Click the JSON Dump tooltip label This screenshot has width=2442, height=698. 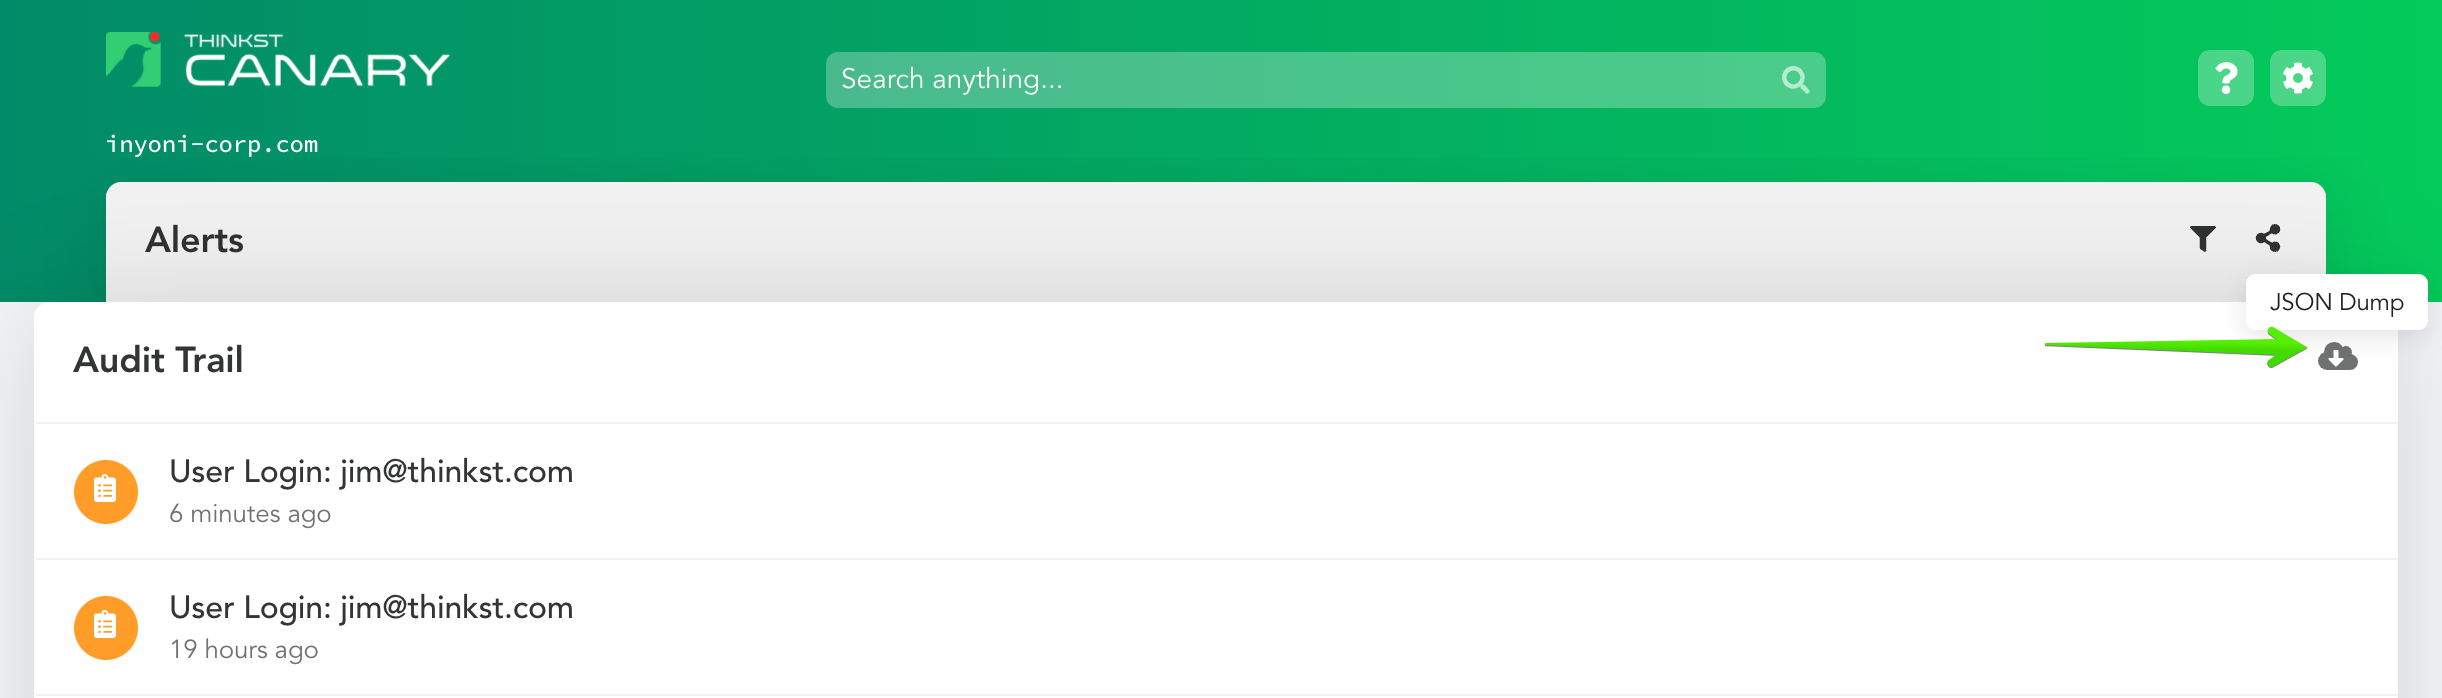[x=2336, y=302]
